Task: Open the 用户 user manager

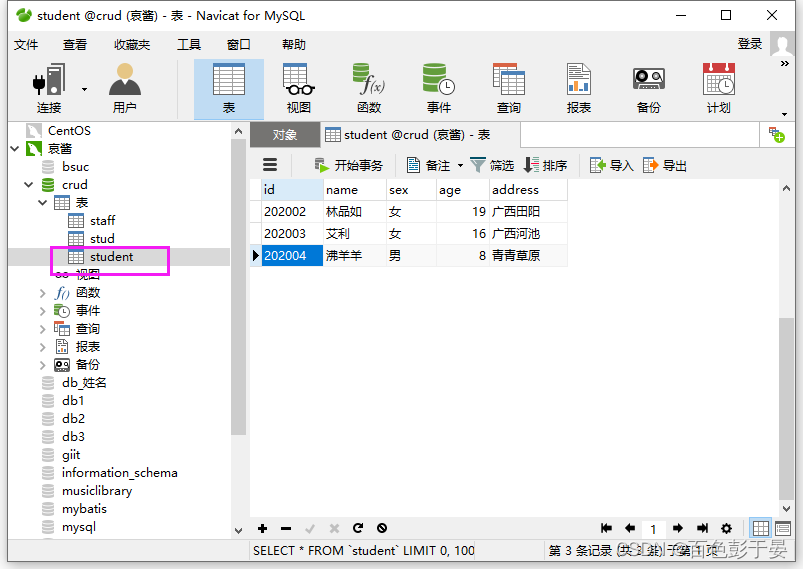Action: pyautogui.click(x=124, y=89)
